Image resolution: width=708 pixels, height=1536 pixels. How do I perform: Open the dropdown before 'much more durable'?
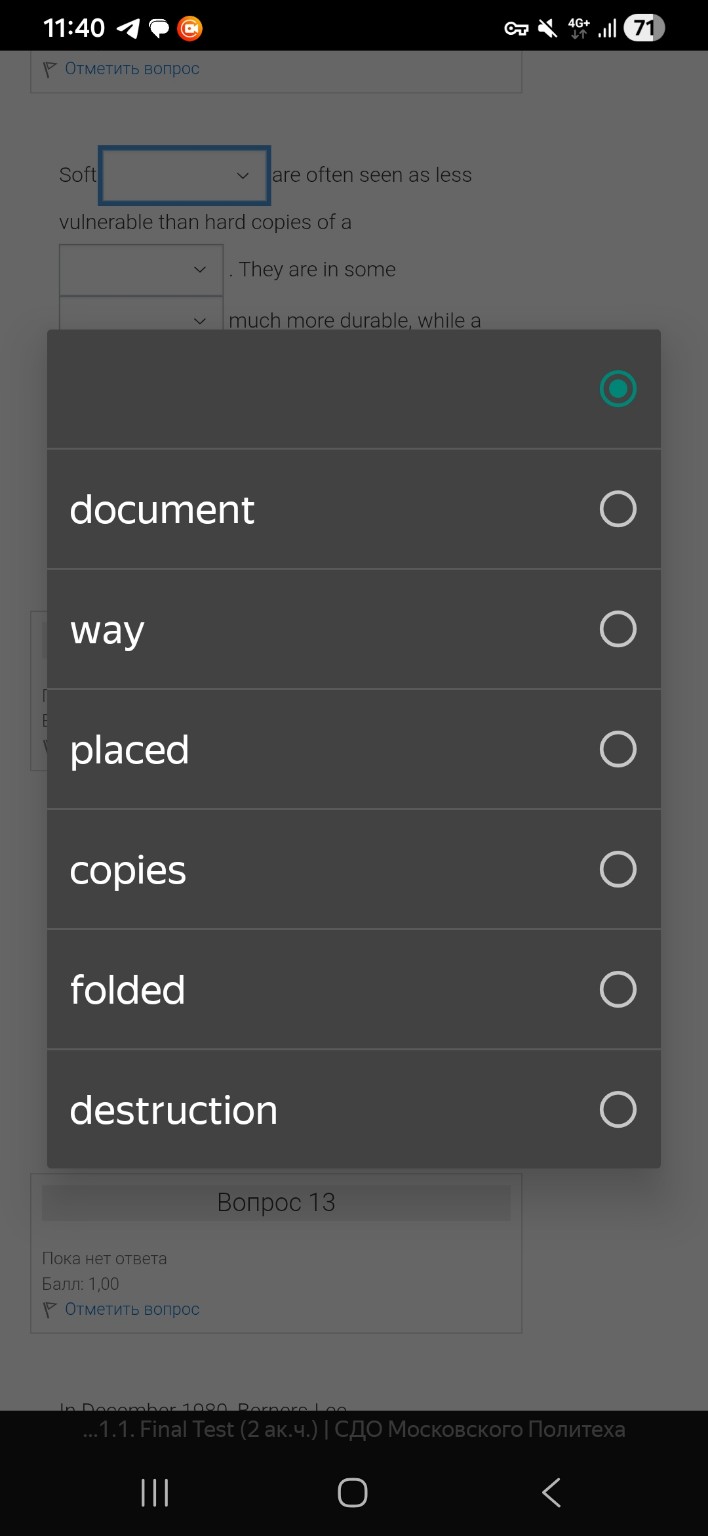point(141,316)
